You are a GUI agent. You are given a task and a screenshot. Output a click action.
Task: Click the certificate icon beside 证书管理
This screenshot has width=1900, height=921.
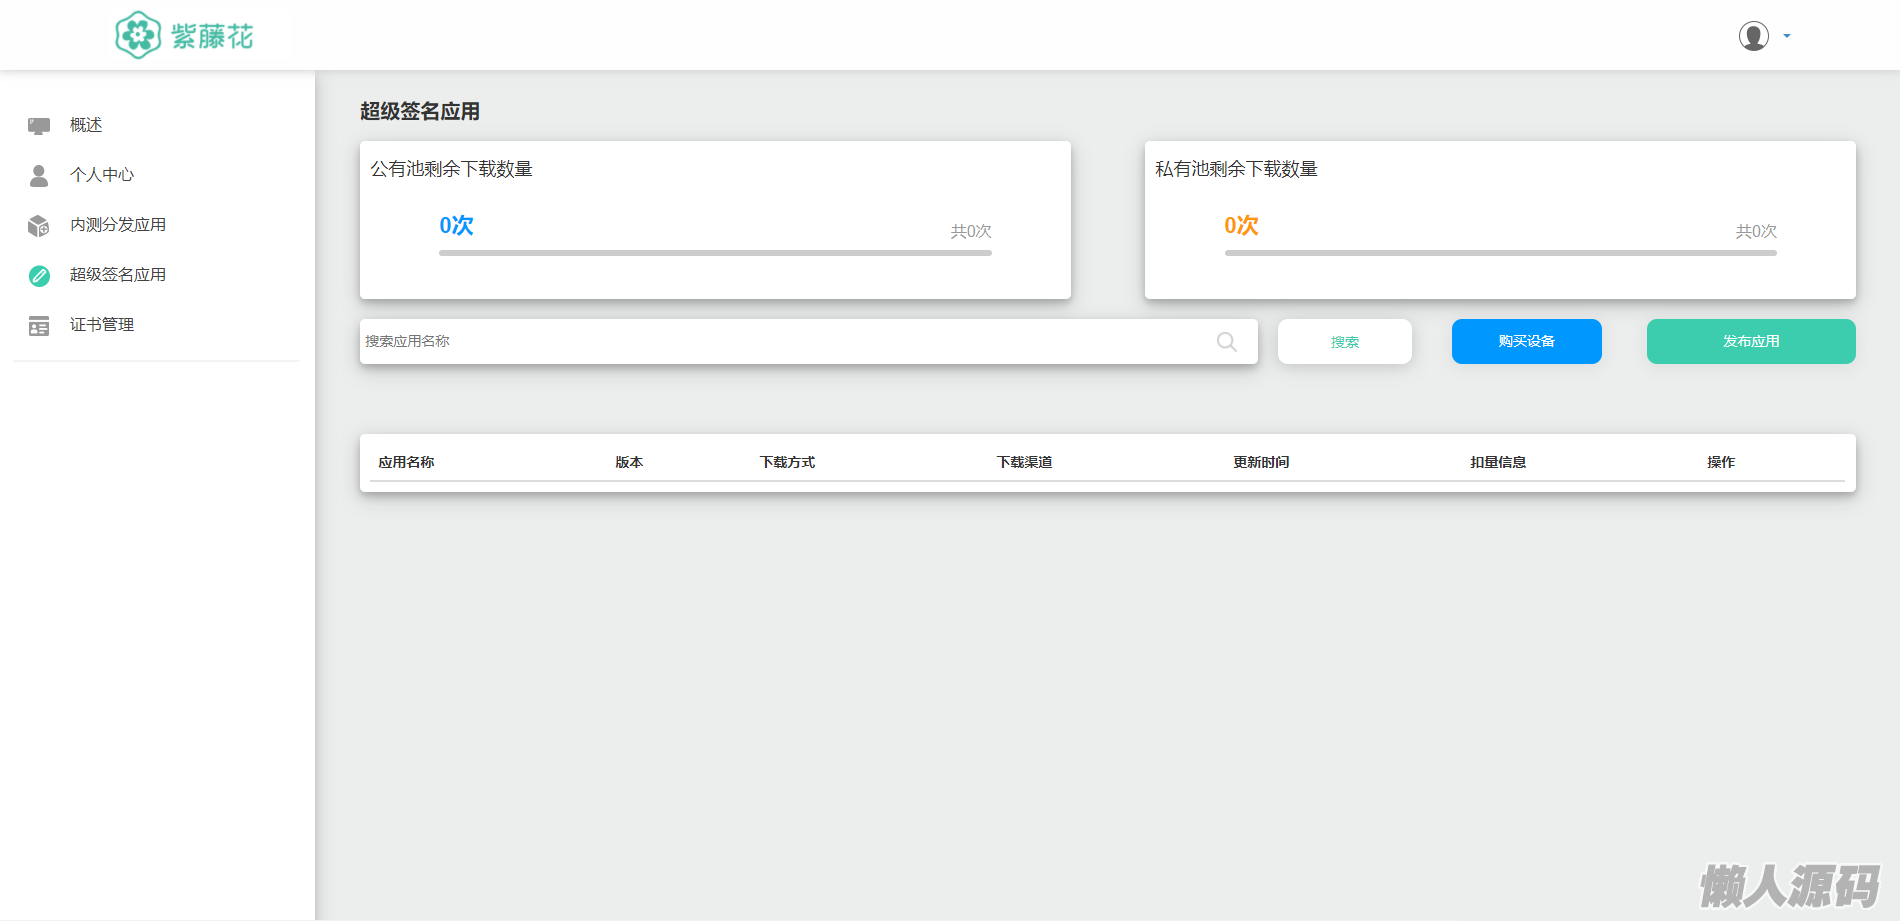pyautogui.click(x=39, y=326)
